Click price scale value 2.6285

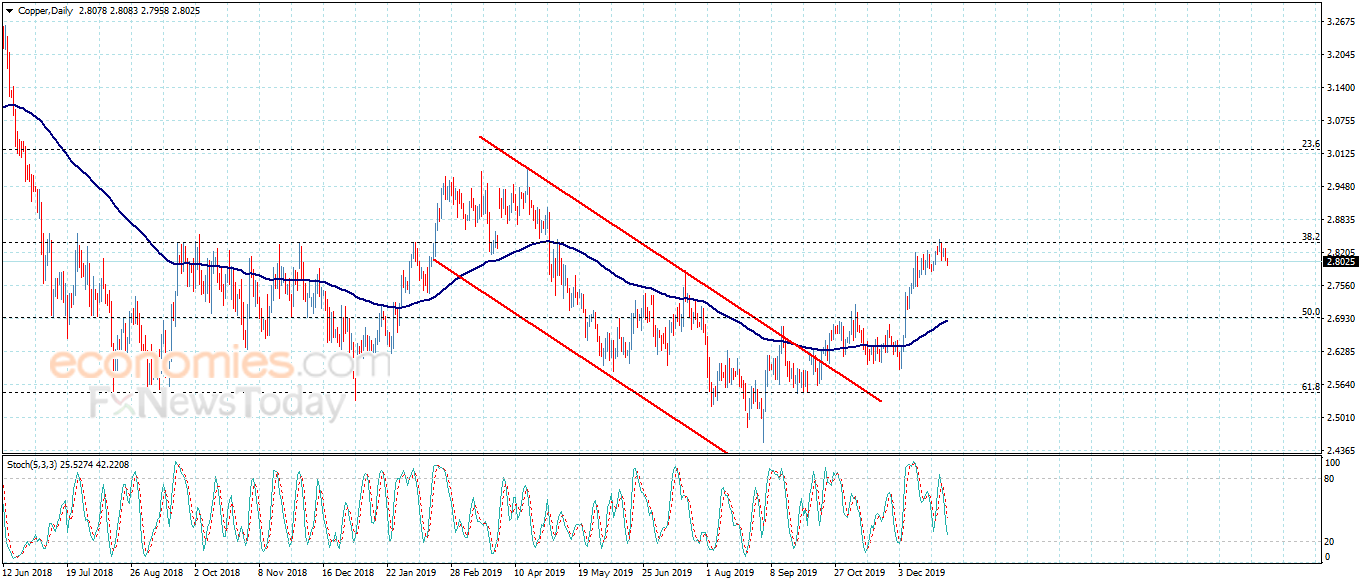coord(1340,352)
